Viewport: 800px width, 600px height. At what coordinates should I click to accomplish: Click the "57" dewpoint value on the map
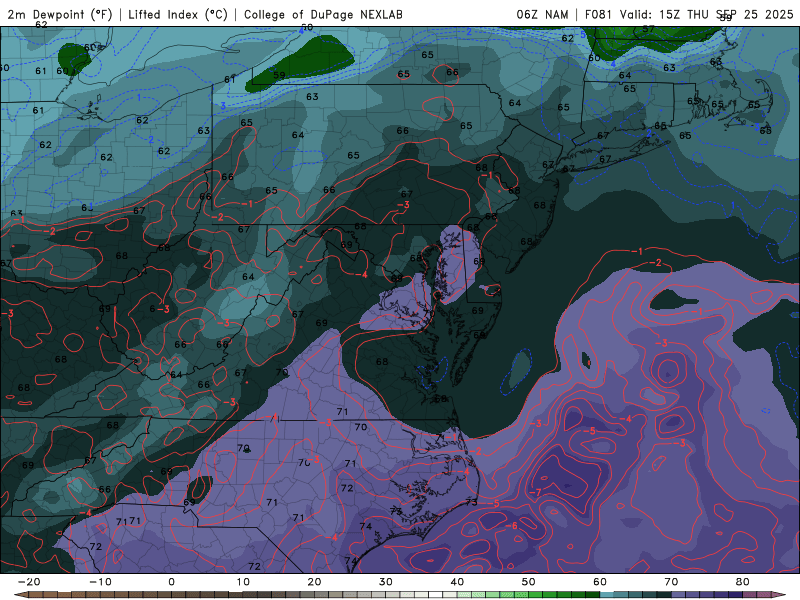(x=648, y=29)
